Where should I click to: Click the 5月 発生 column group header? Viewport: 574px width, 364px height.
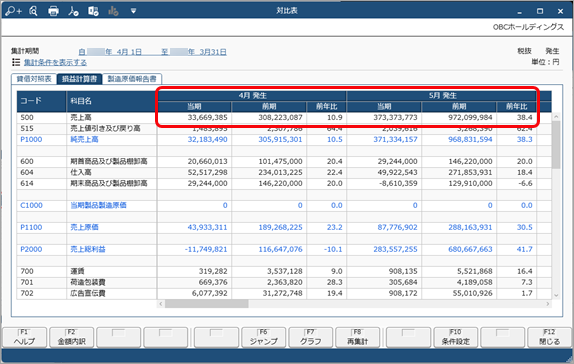point(442,96)
